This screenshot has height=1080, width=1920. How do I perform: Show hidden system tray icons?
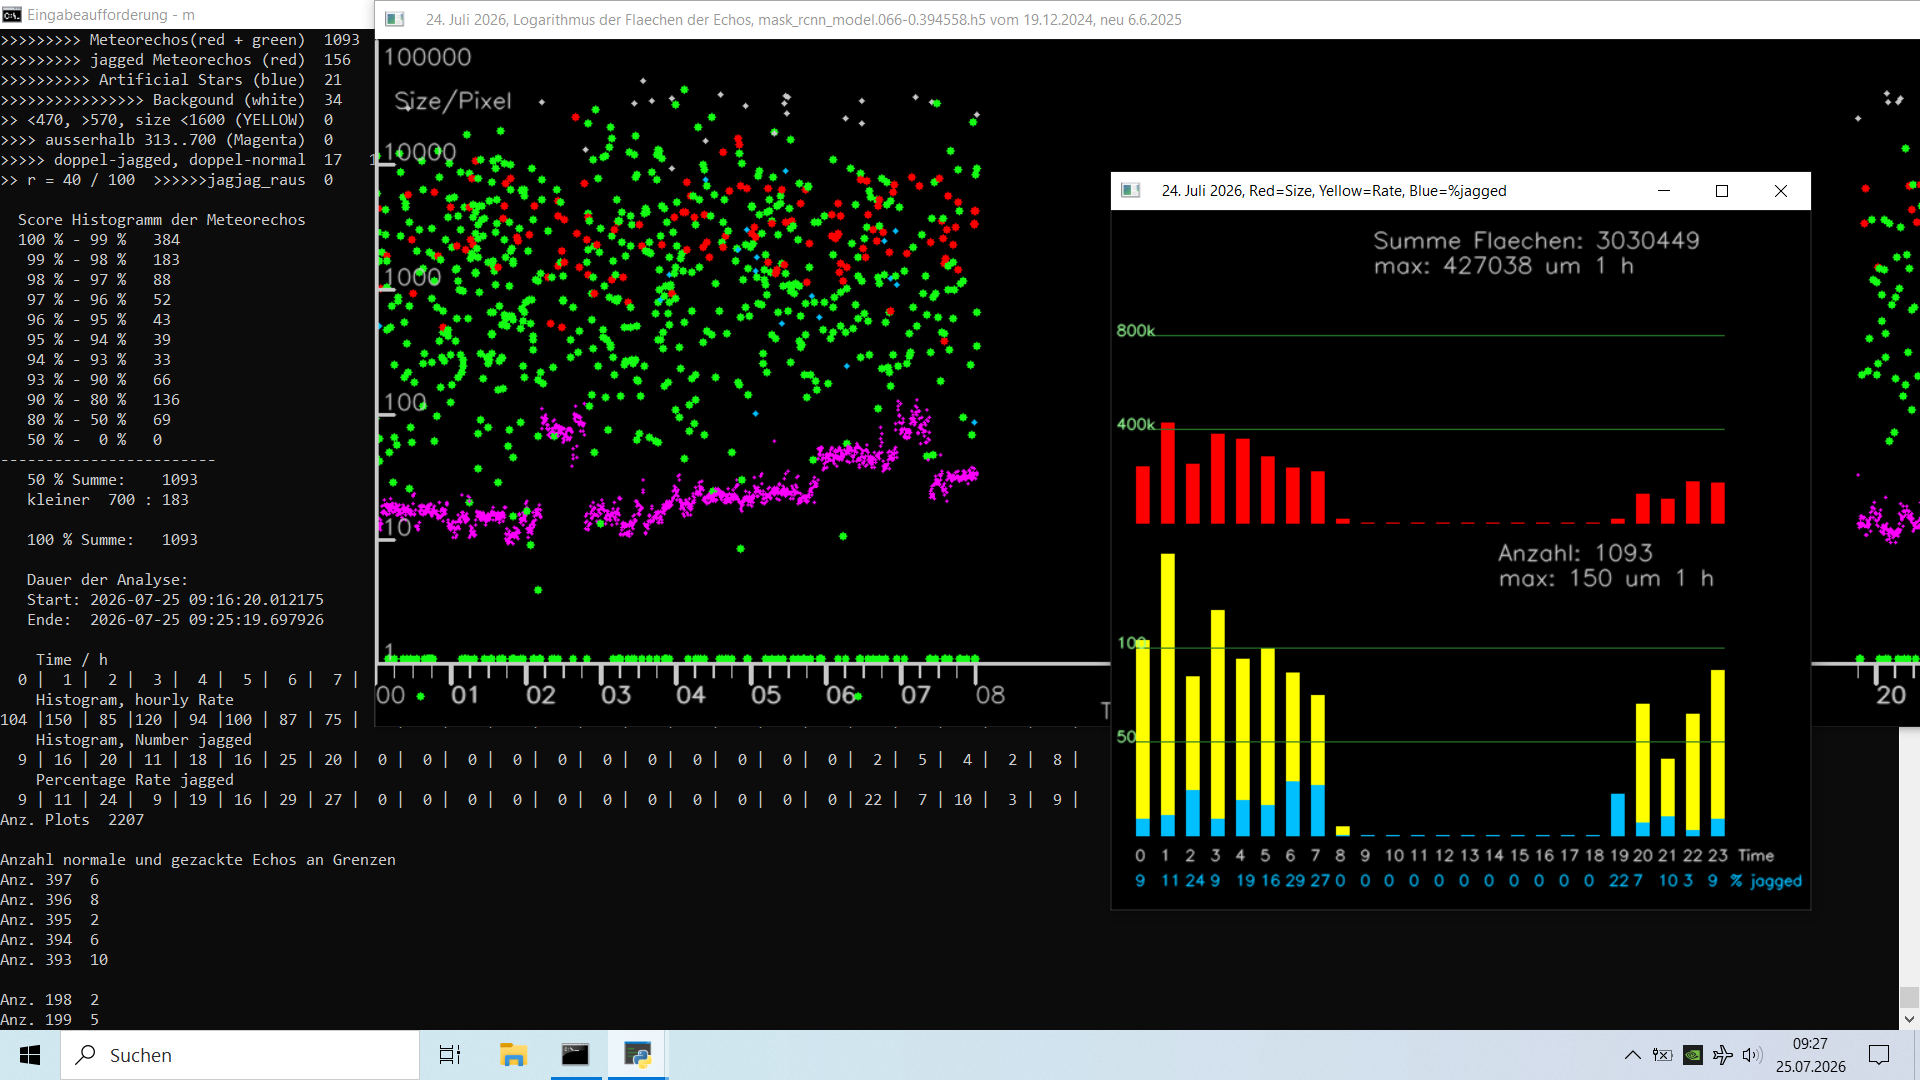tap(1632, 1055)
